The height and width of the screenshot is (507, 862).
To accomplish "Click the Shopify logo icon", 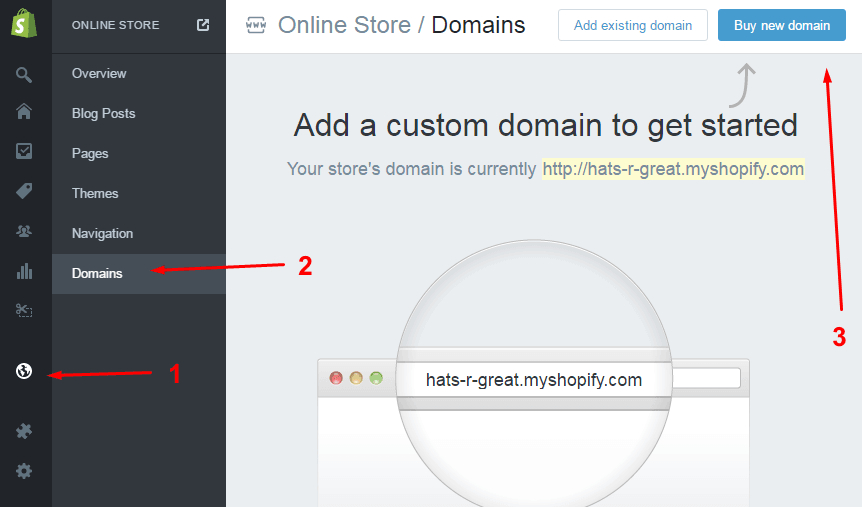I will coord(24,23).
